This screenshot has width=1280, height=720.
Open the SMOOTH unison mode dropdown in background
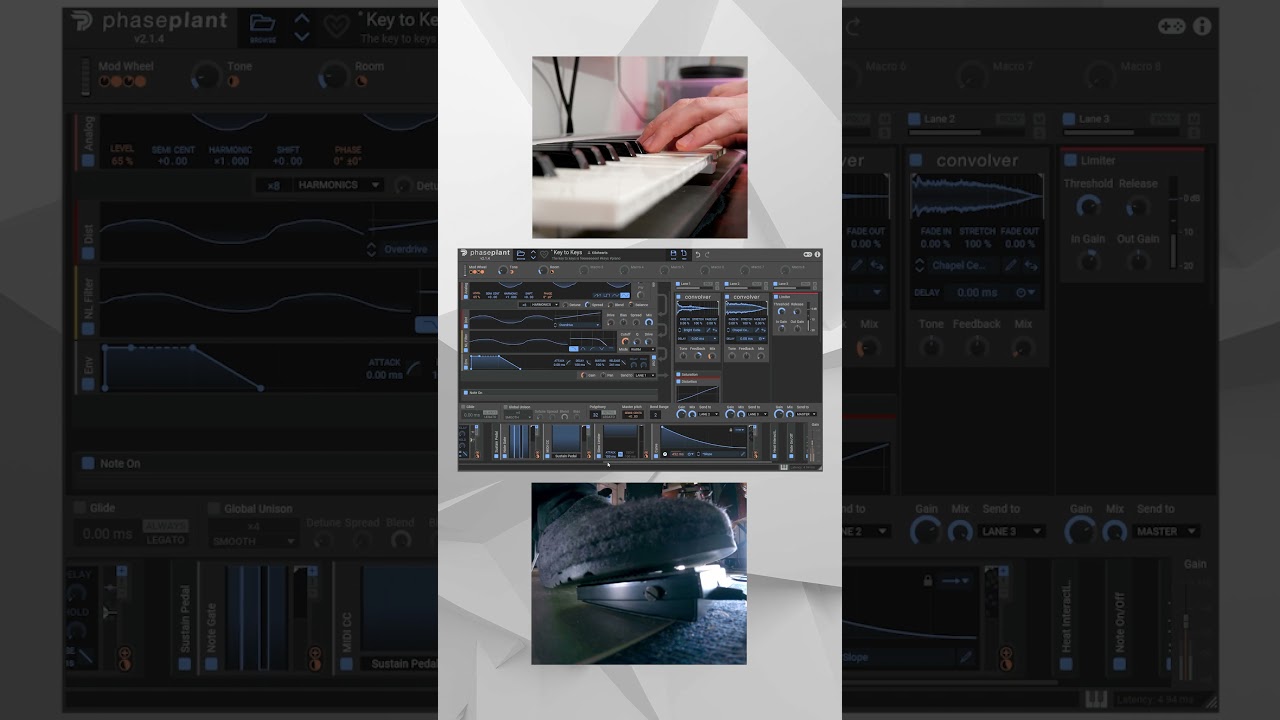[254, 541]
